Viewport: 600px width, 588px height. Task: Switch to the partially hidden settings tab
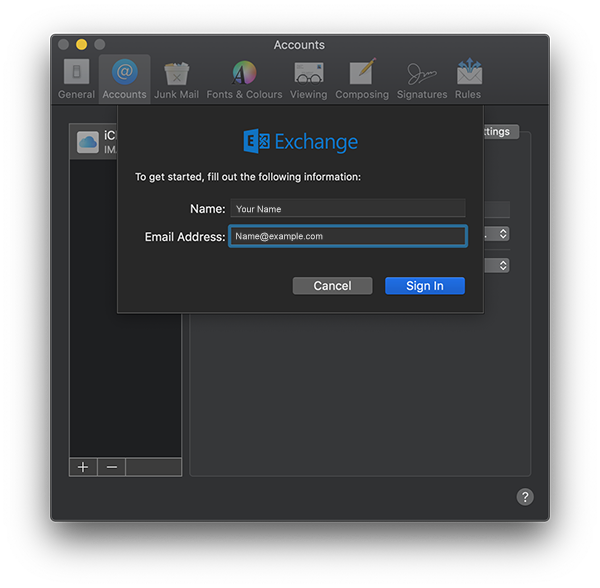[x=501, y=132]
